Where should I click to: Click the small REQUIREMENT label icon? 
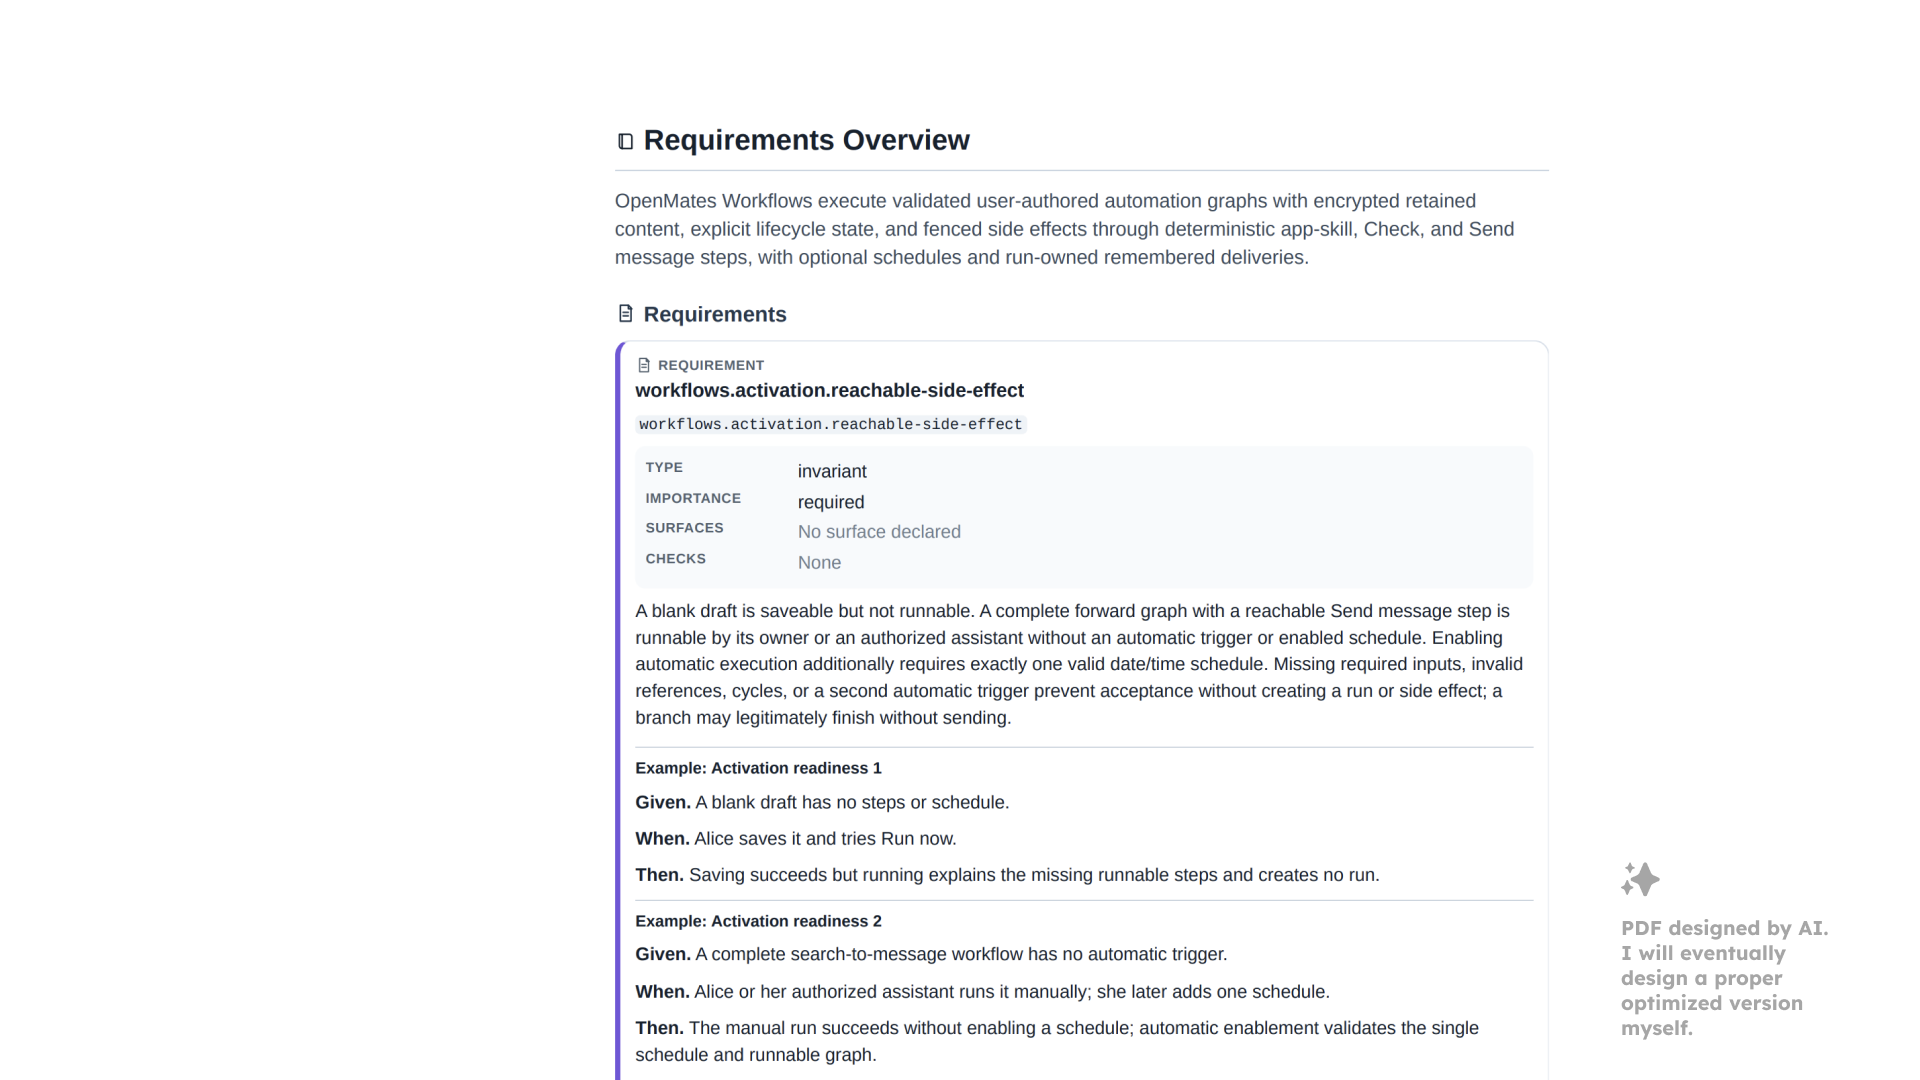(644, 365)
